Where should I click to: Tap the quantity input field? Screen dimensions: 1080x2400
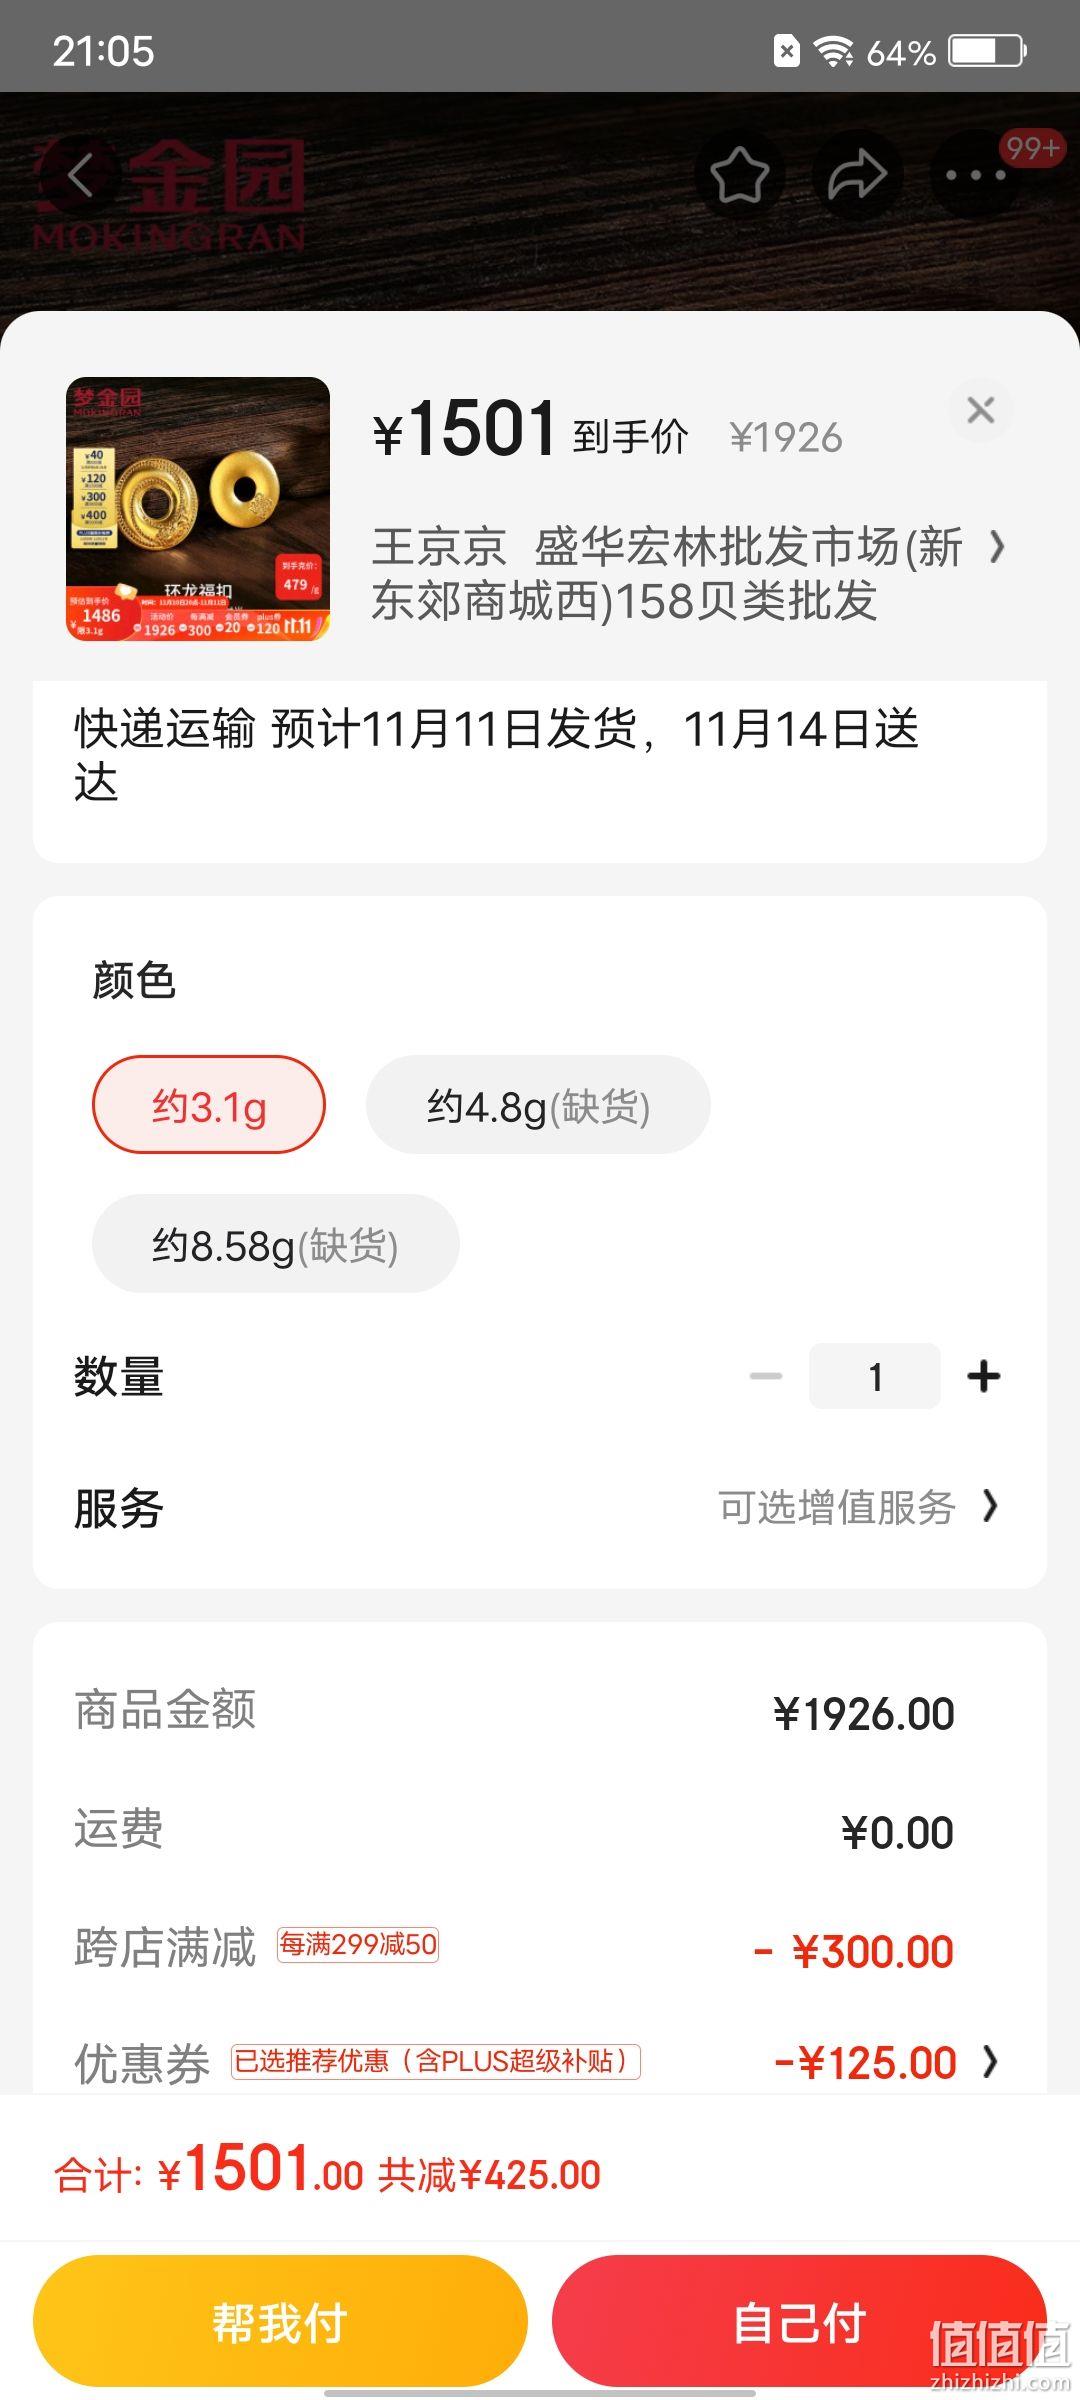pos(875,1376)
